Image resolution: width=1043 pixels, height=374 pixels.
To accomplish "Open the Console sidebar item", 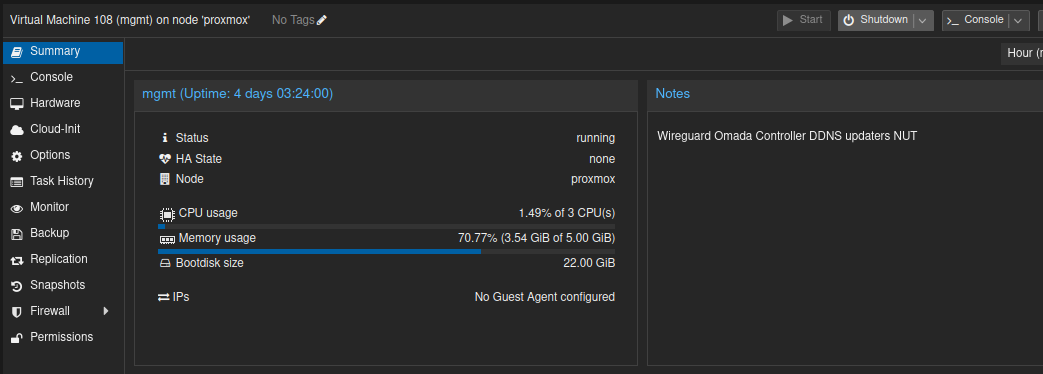I will [63, 77].
